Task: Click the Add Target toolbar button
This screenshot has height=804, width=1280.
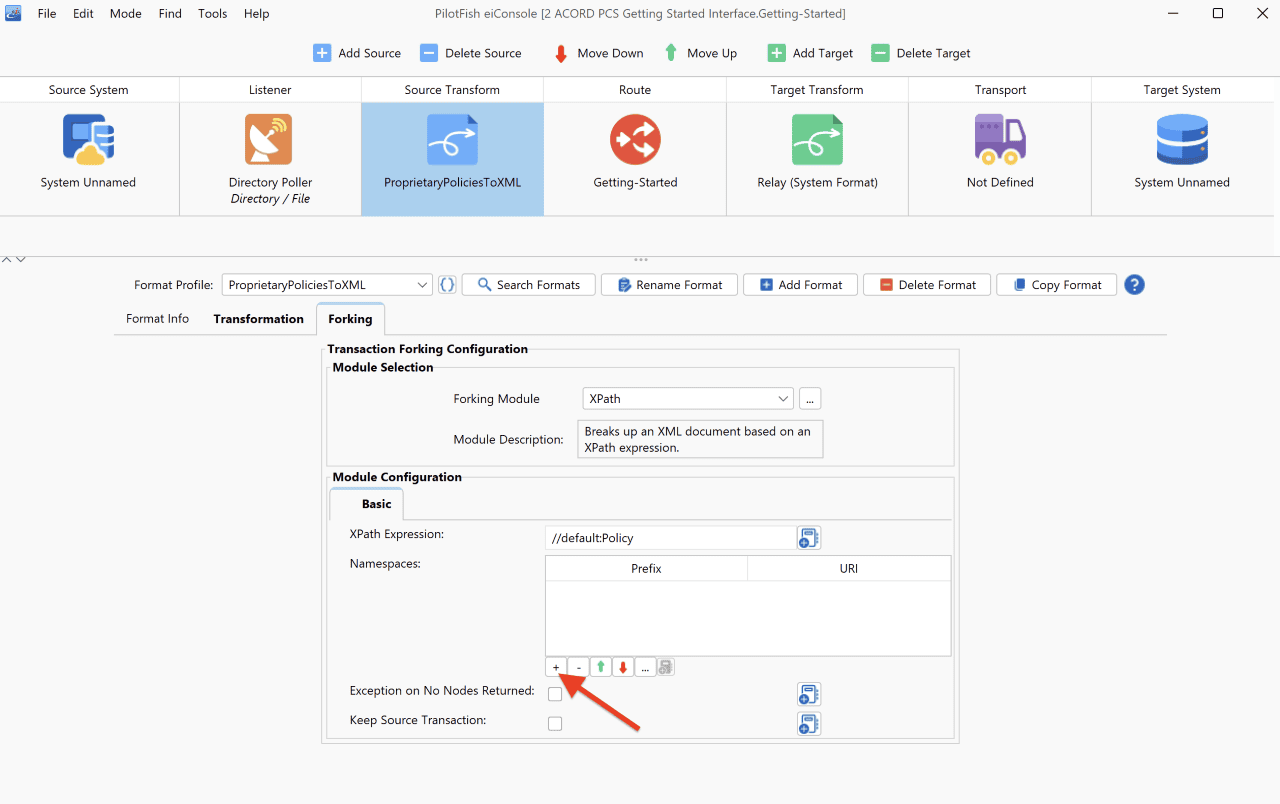Action: pyautogui.click(x=810, y=53)
